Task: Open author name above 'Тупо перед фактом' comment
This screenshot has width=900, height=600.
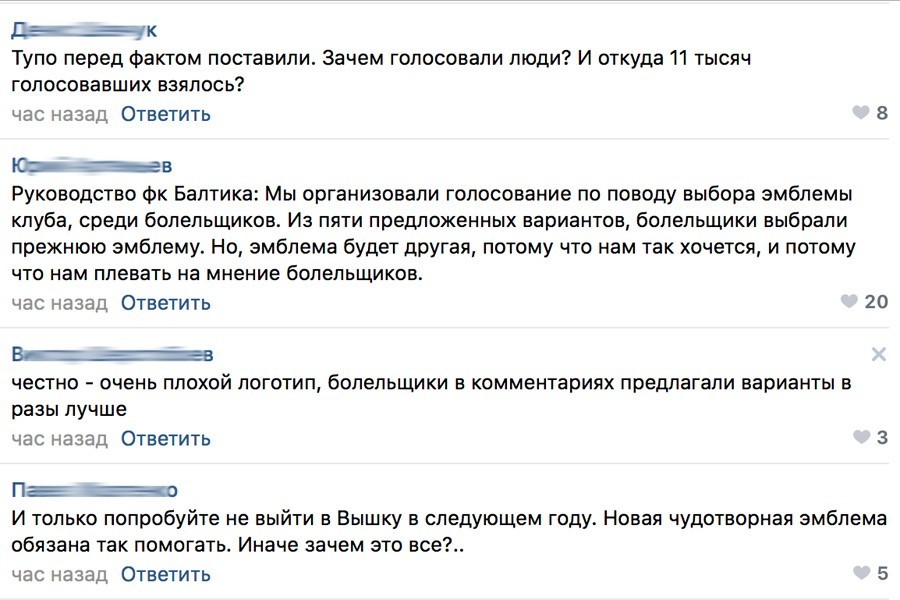Action: pyautogui.click(x=84, y=30)
